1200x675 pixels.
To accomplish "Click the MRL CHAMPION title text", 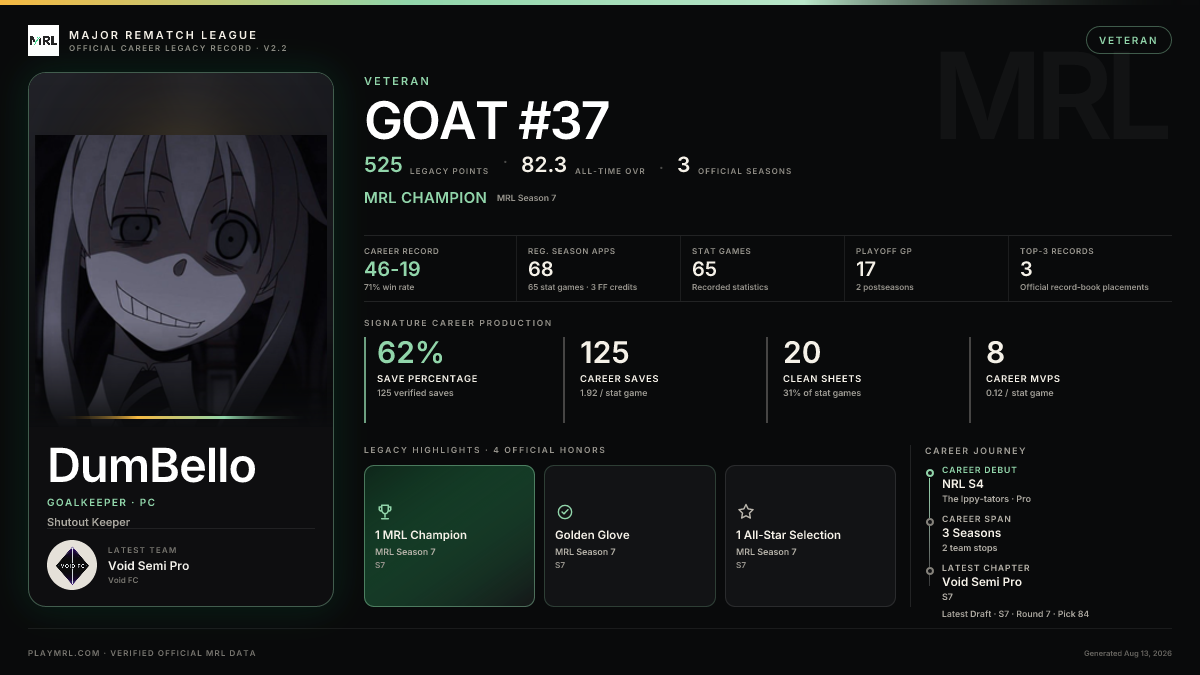I will pos(426,198).
